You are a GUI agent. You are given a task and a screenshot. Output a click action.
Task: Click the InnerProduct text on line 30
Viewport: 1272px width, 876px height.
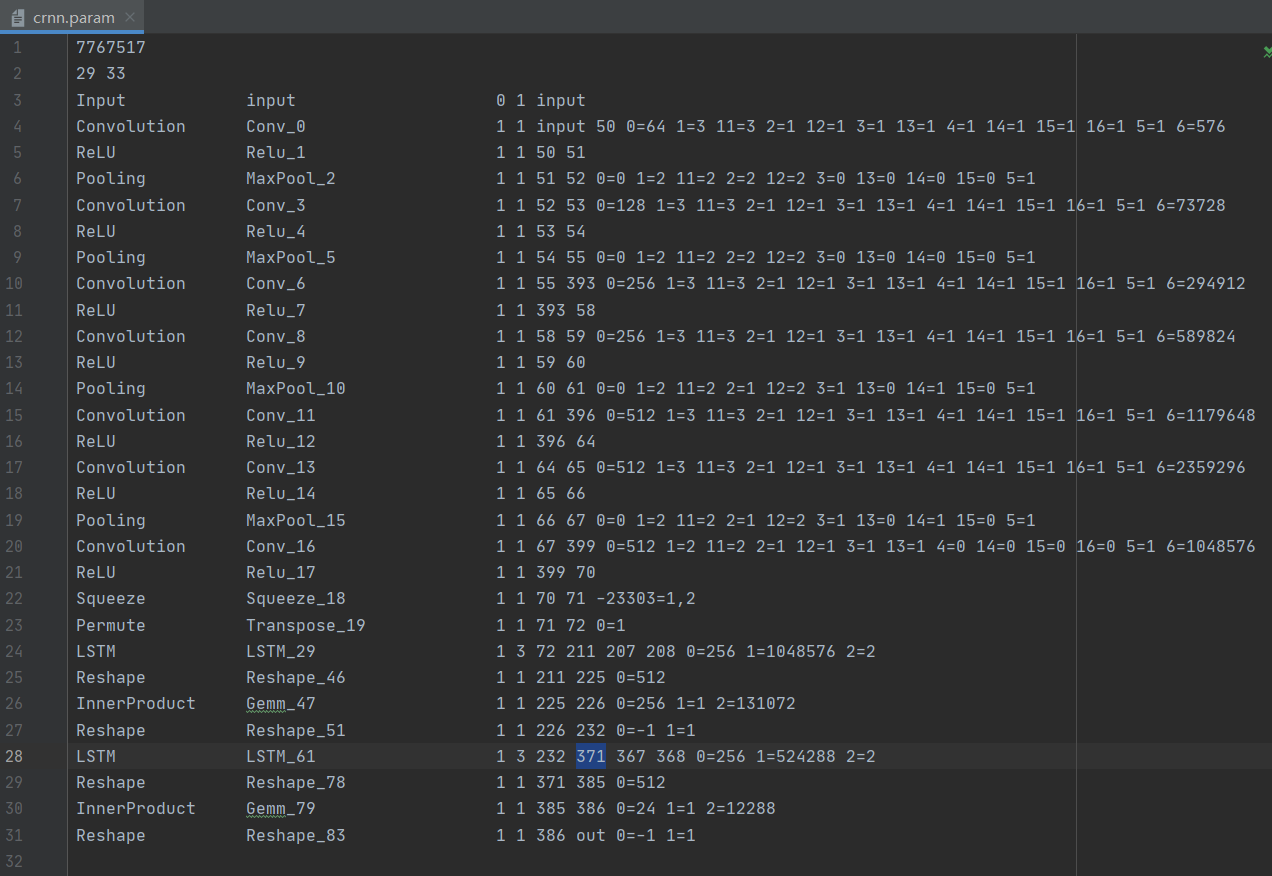136,809
